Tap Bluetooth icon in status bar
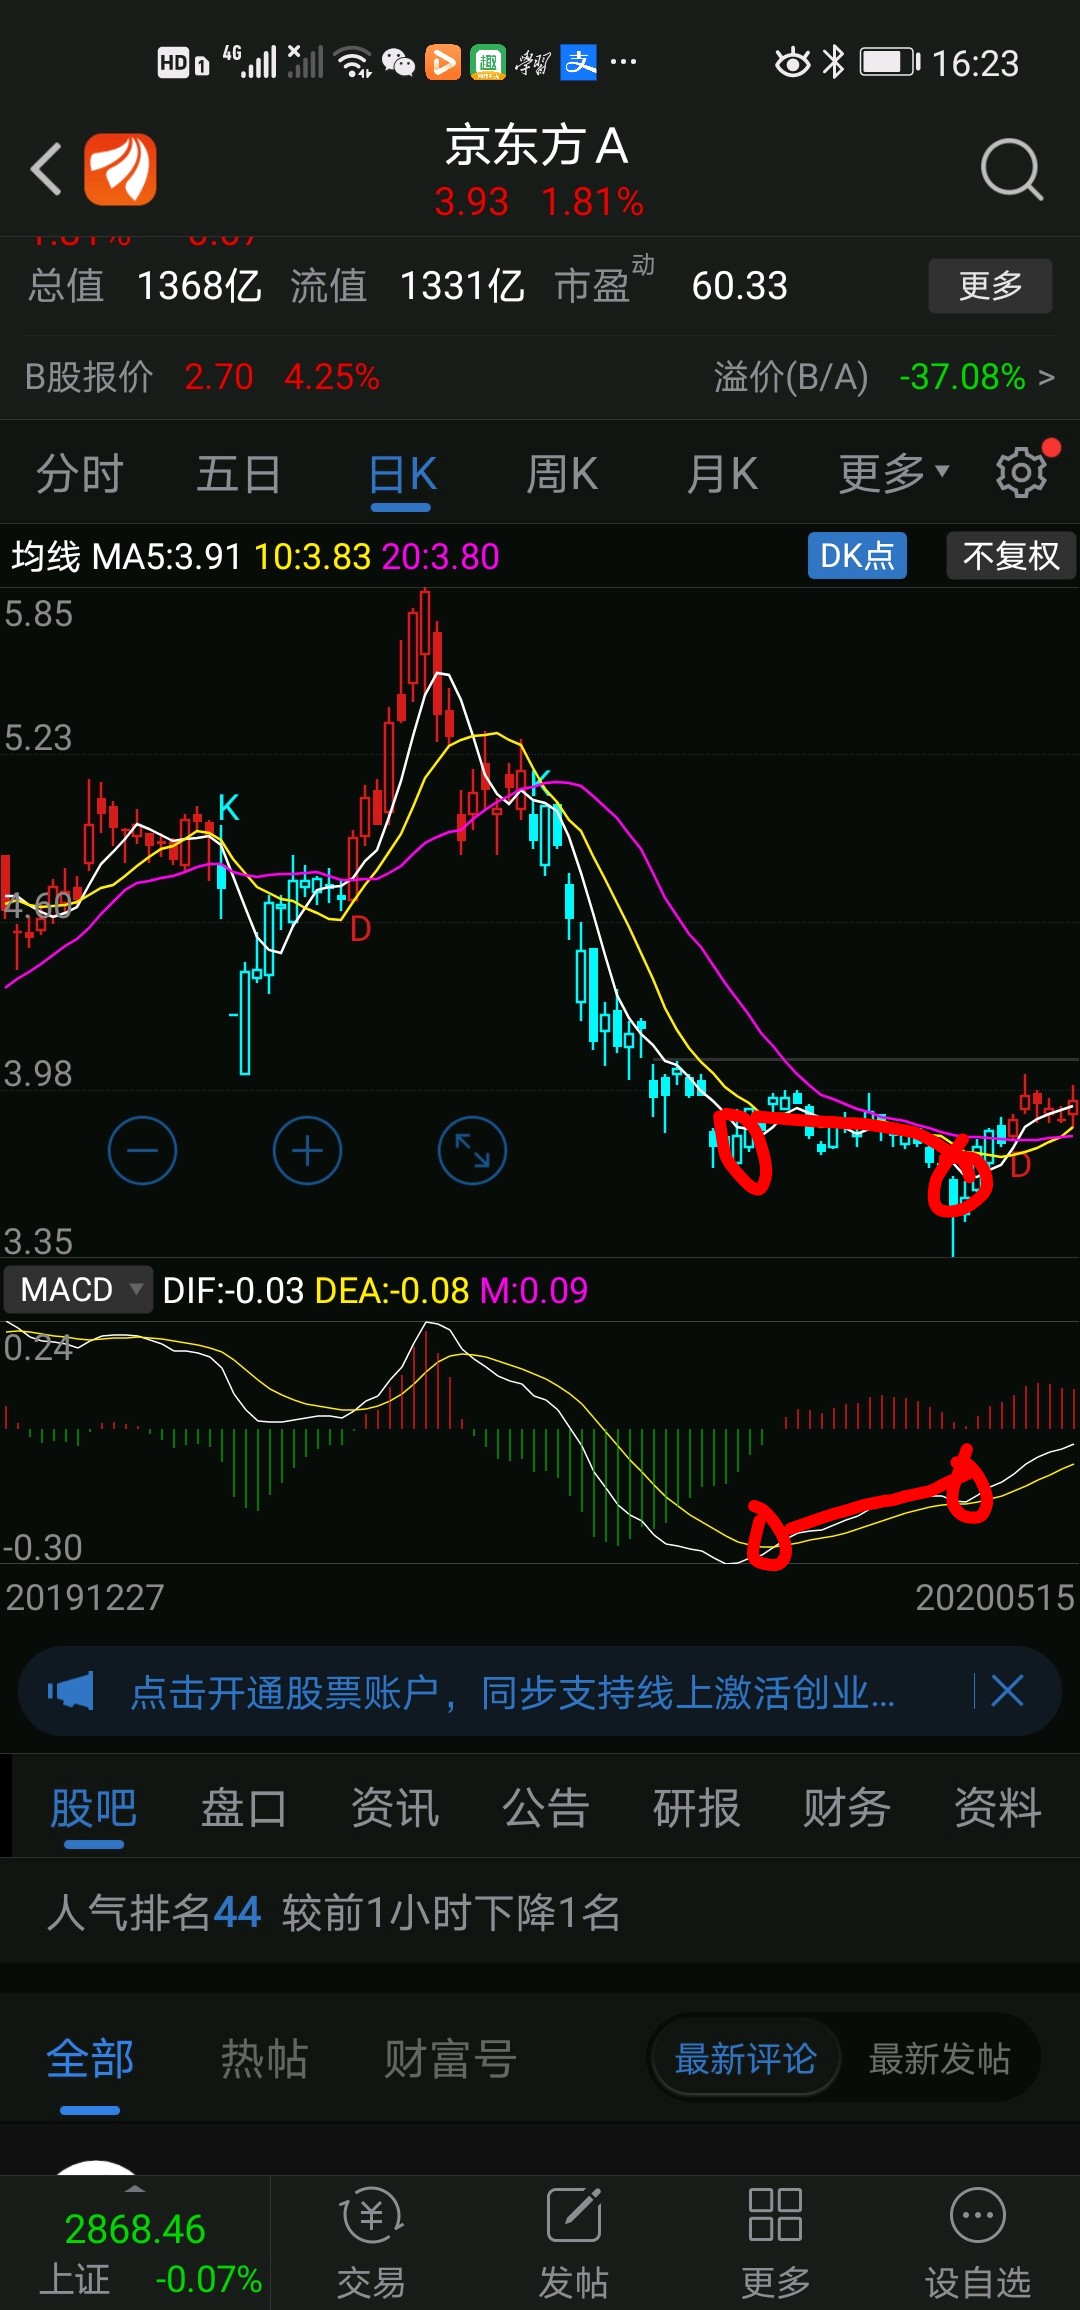Image resolution: width=1080 pixels, height=2310 pixels. 833,63
